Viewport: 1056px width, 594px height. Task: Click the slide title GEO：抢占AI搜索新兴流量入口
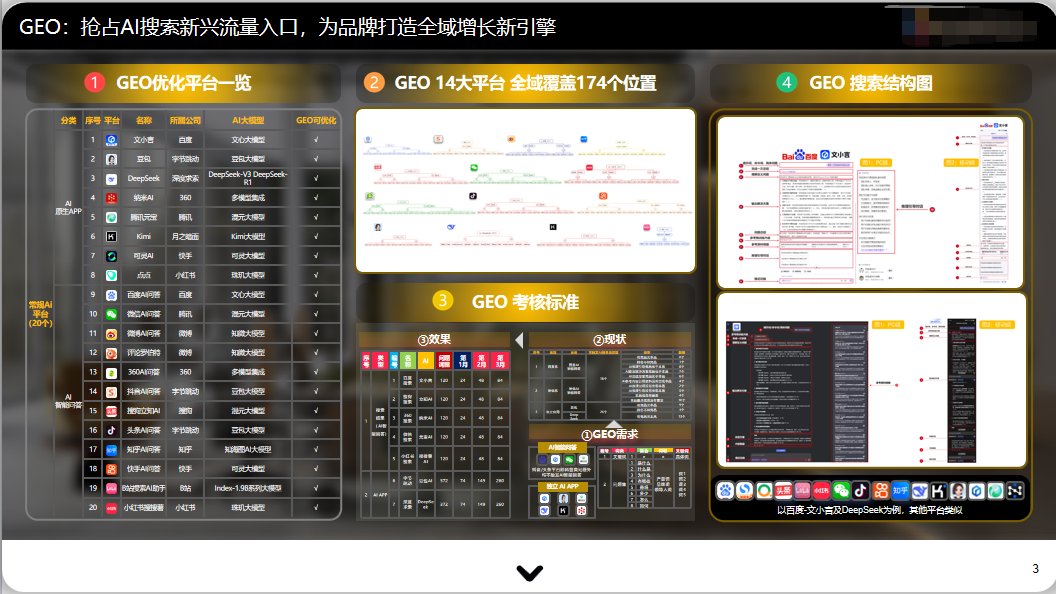(287, 27)
